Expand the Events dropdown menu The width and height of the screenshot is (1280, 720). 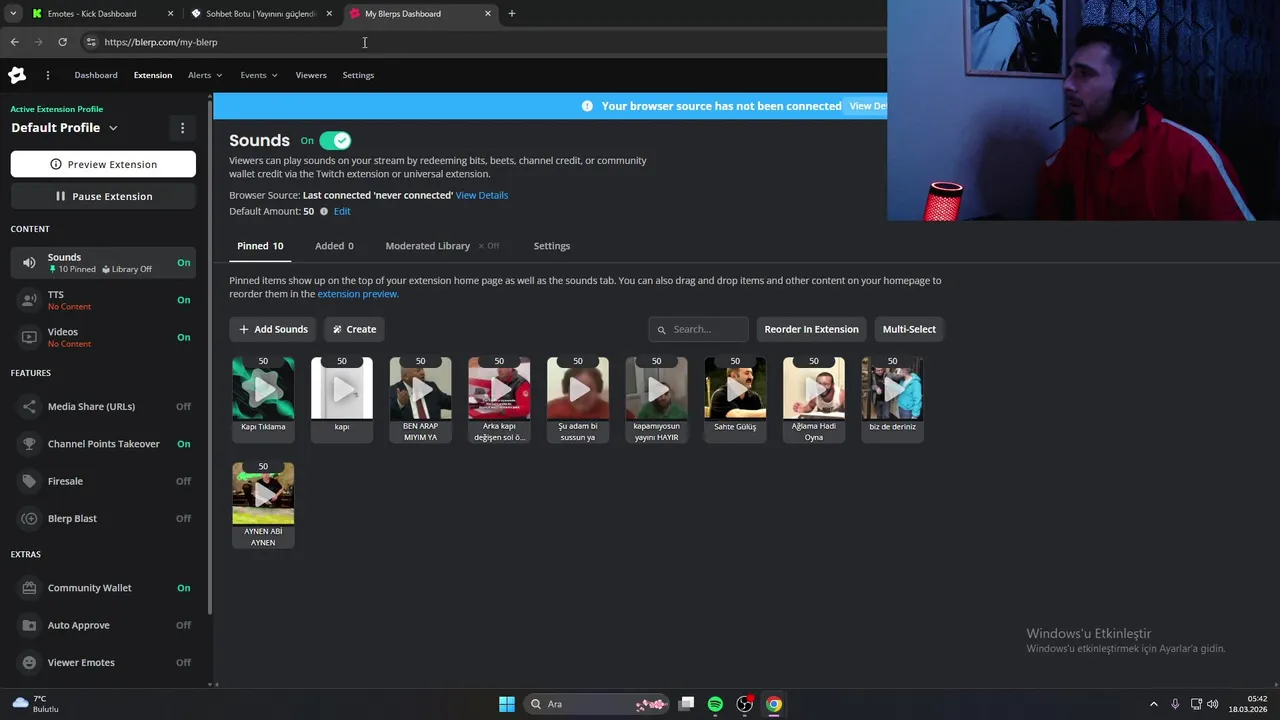(x=259, y=75)
